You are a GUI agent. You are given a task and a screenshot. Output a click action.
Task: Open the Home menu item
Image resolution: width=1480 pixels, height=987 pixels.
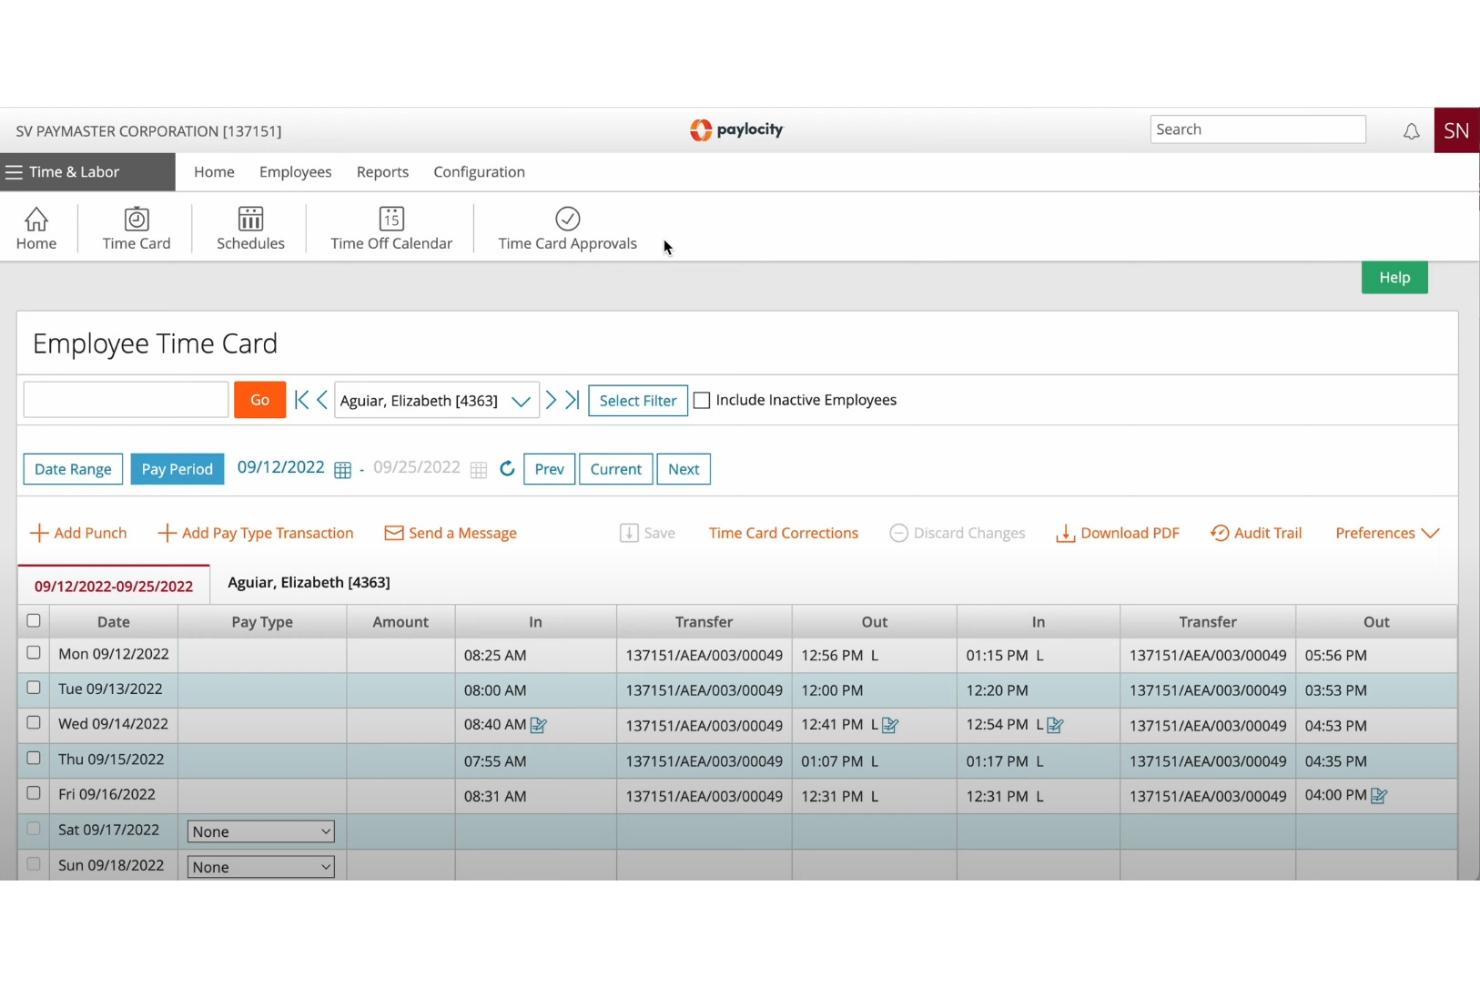214,172
